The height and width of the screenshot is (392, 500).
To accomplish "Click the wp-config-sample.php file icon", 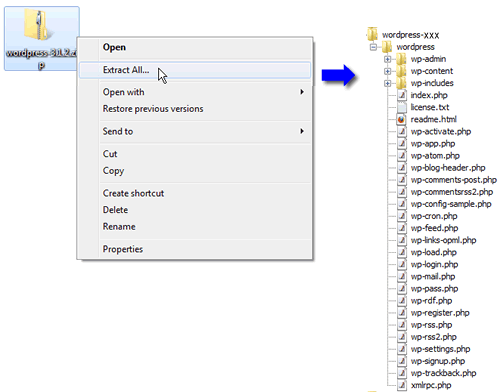I will 402,204.
